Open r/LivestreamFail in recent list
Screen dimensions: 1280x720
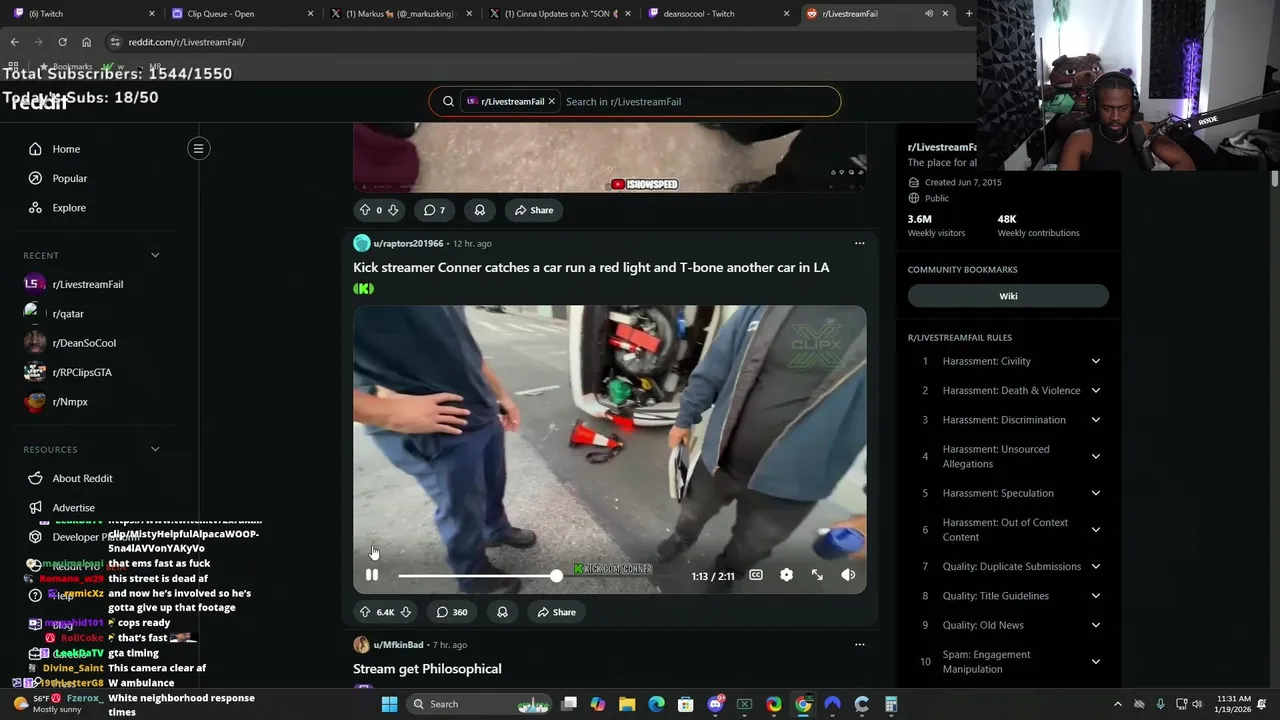coord(88,284)
